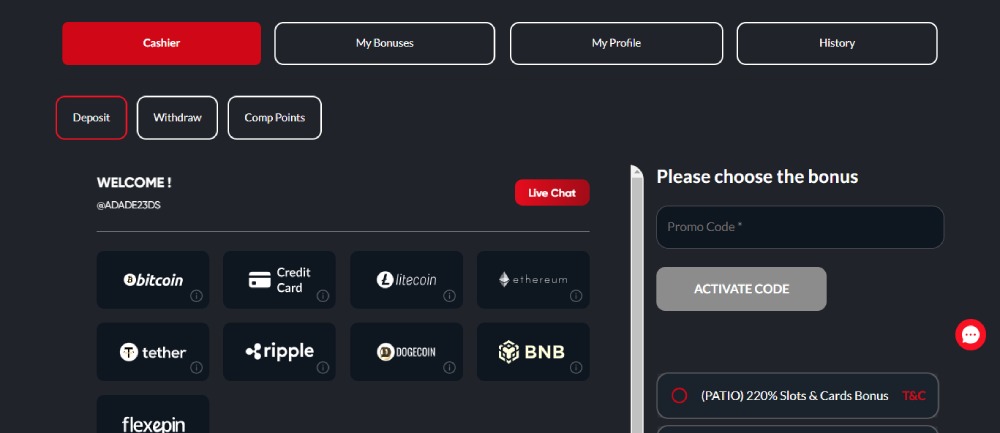Pick the Dogecoin deposit option

tap(406, 352)
